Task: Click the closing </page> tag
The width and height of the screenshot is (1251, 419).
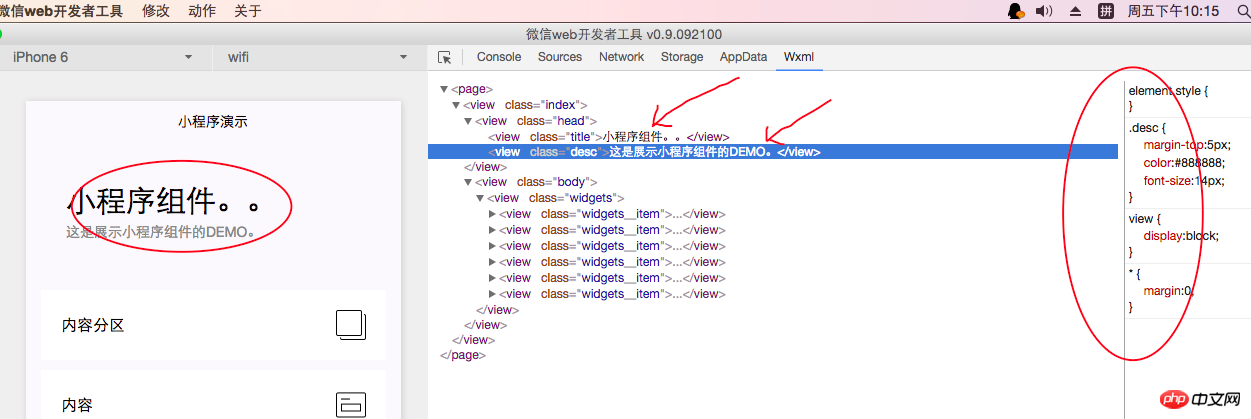Action: tap(463, 355)
